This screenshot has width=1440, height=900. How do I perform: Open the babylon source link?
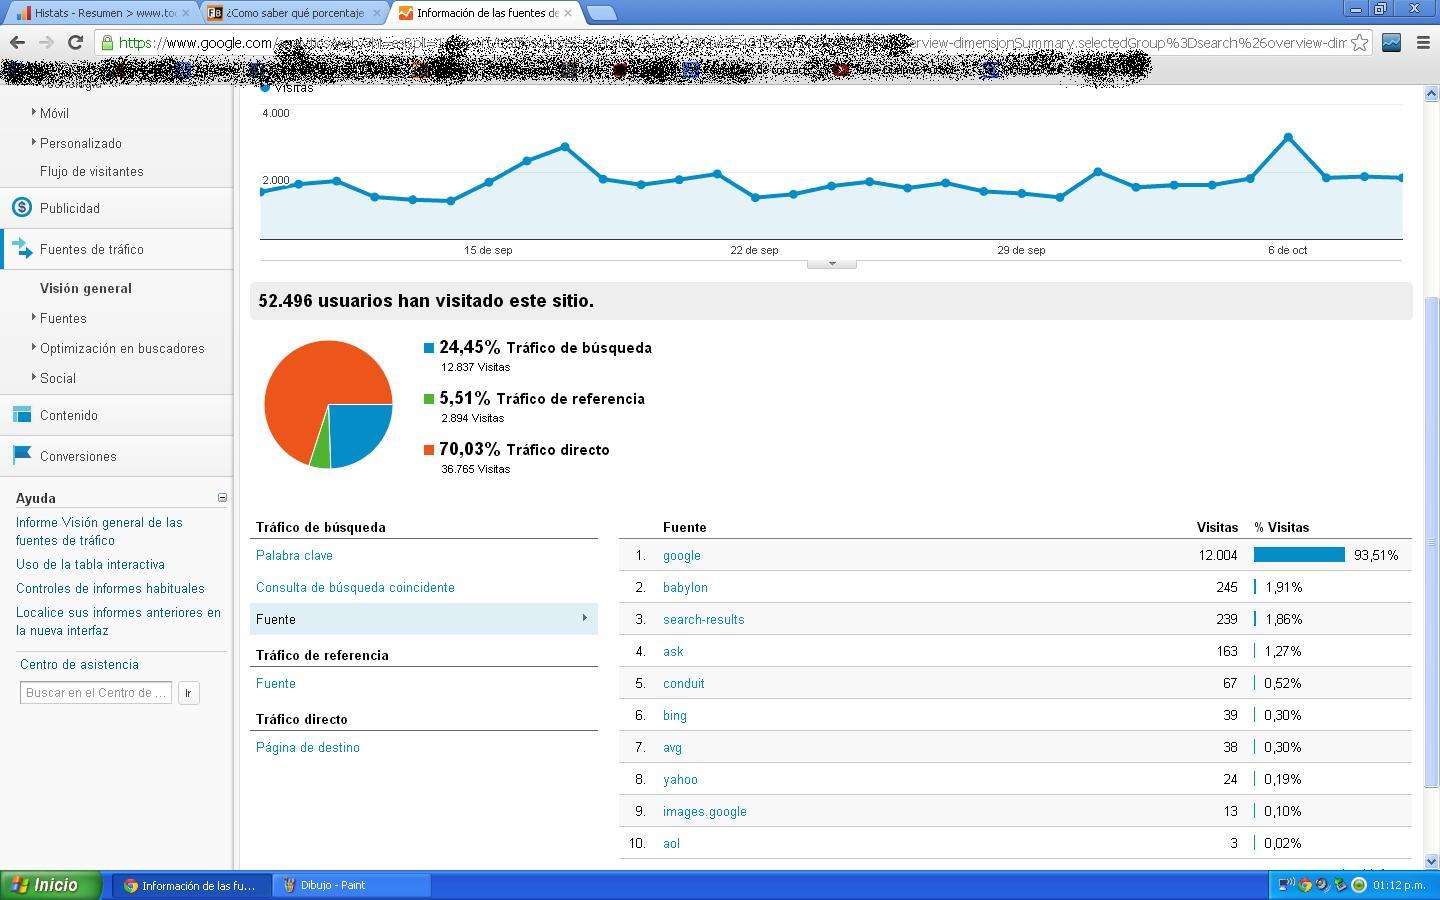(x=685, y=587)
